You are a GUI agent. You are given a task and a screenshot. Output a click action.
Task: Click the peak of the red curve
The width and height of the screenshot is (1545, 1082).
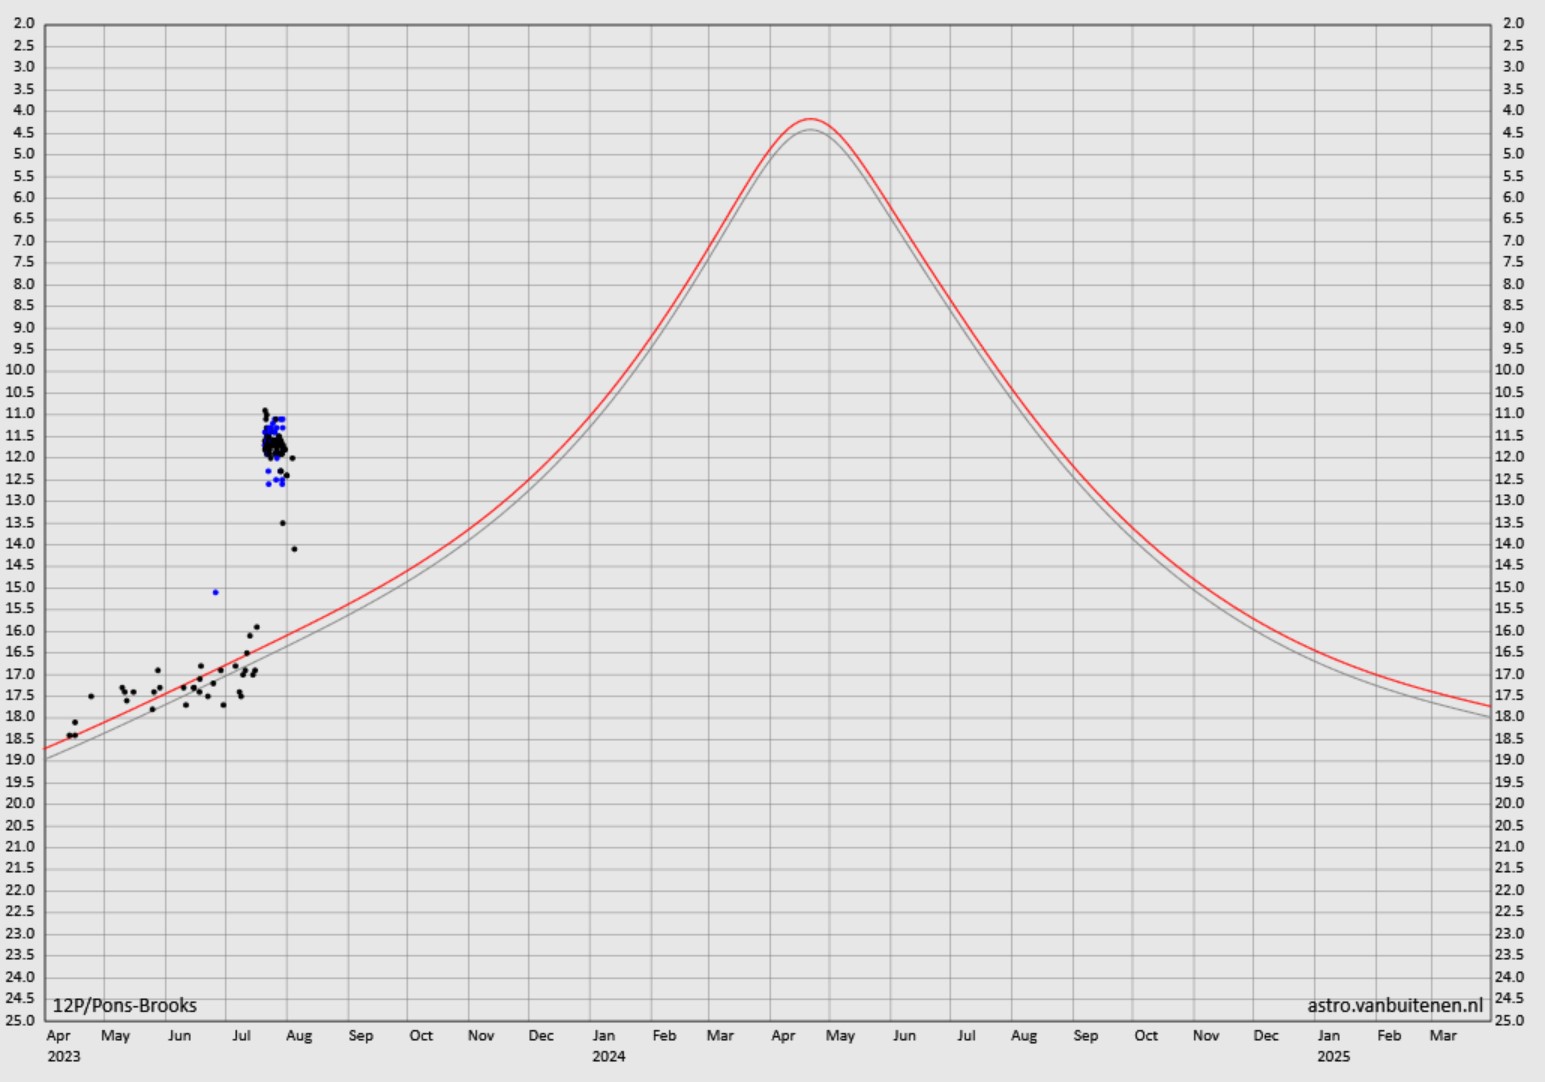tap(809, 119)
